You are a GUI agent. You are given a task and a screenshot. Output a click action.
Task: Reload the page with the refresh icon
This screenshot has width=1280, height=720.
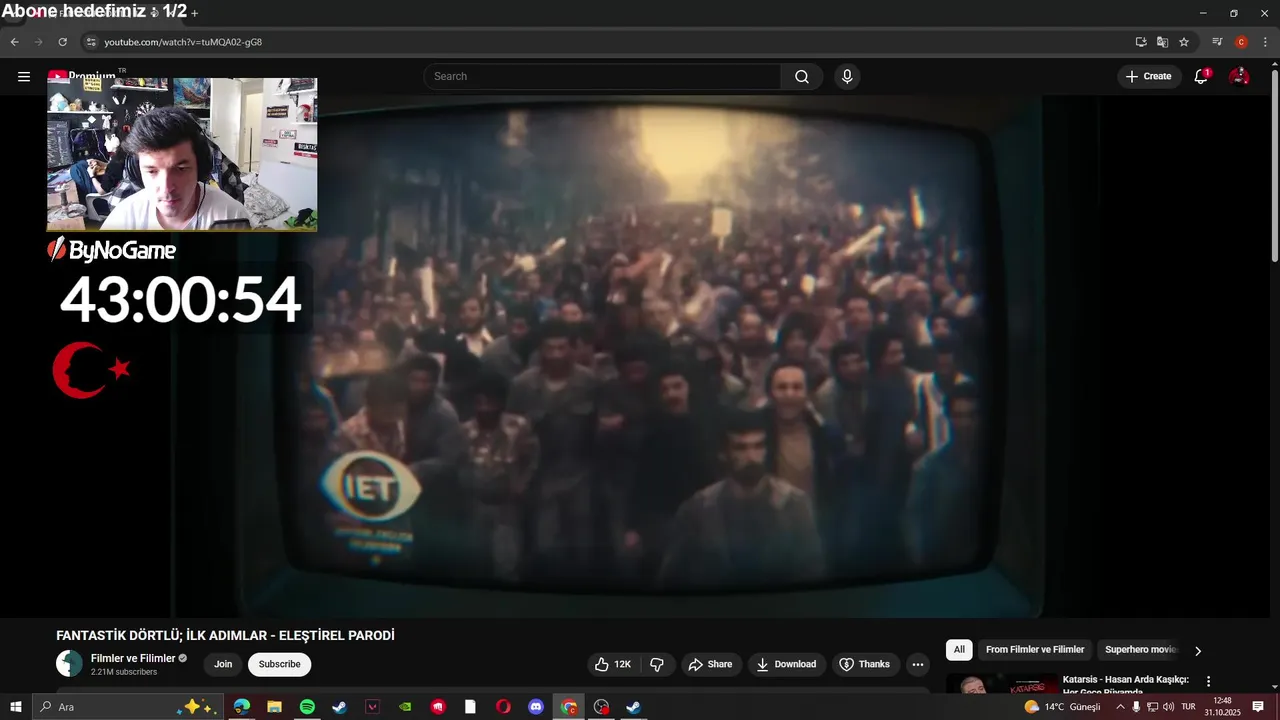click(62, 42)
